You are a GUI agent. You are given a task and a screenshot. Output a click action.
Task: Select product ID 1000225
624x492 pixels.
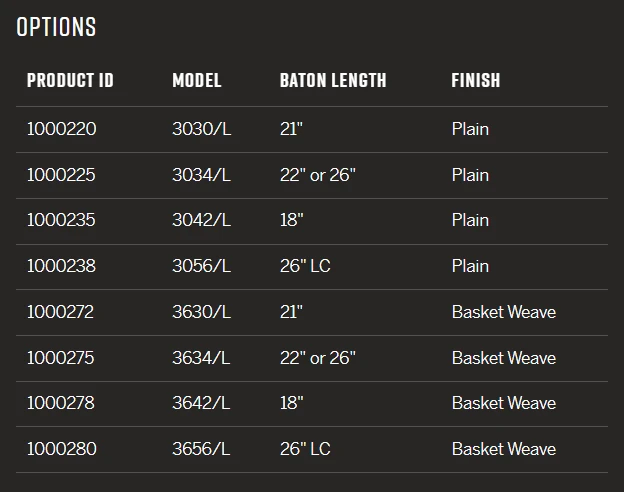62,175
